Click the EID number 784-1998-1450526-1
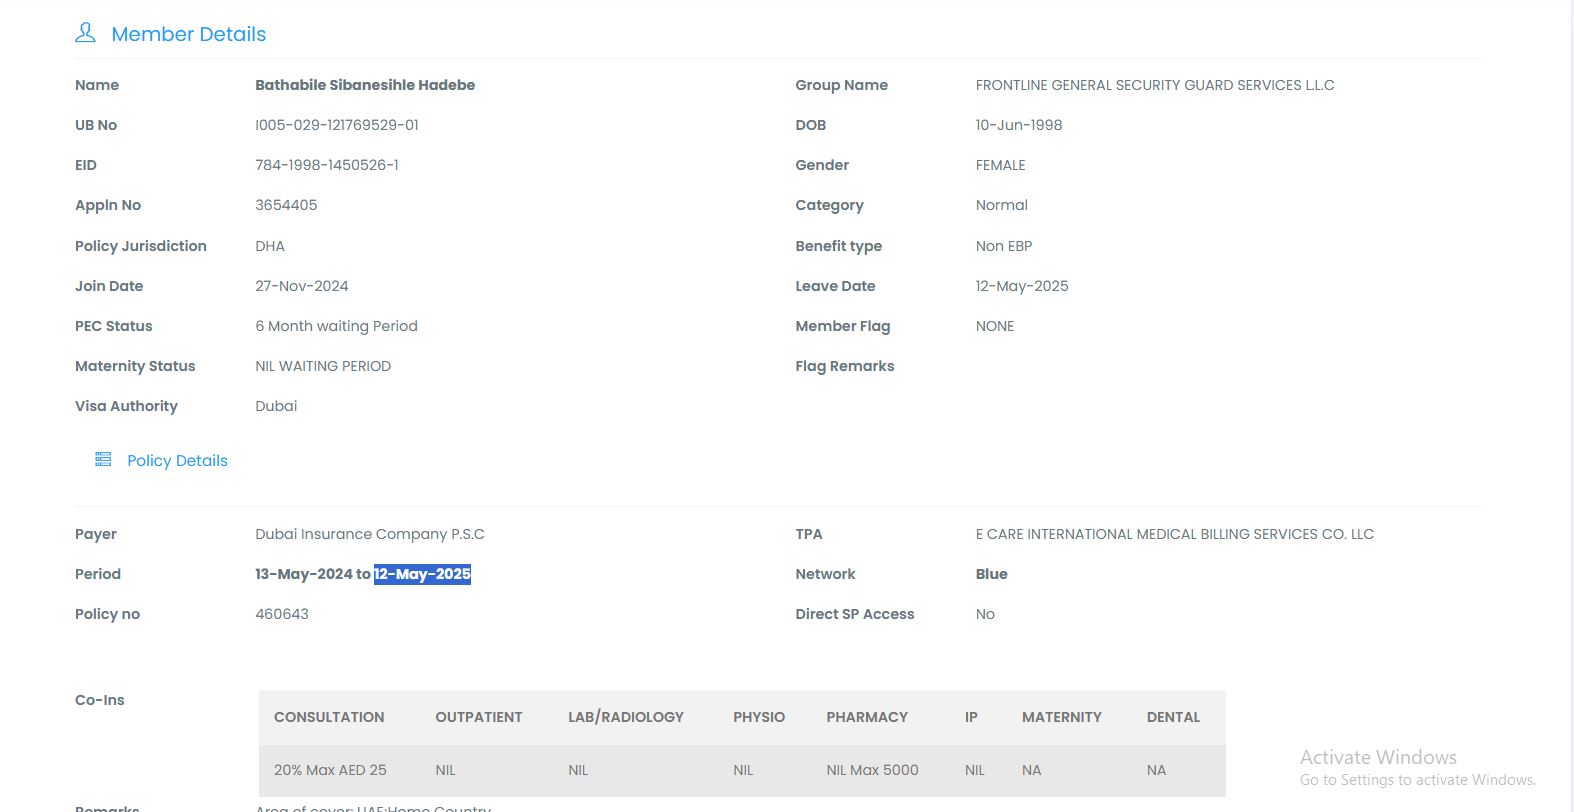 point(326,165)
